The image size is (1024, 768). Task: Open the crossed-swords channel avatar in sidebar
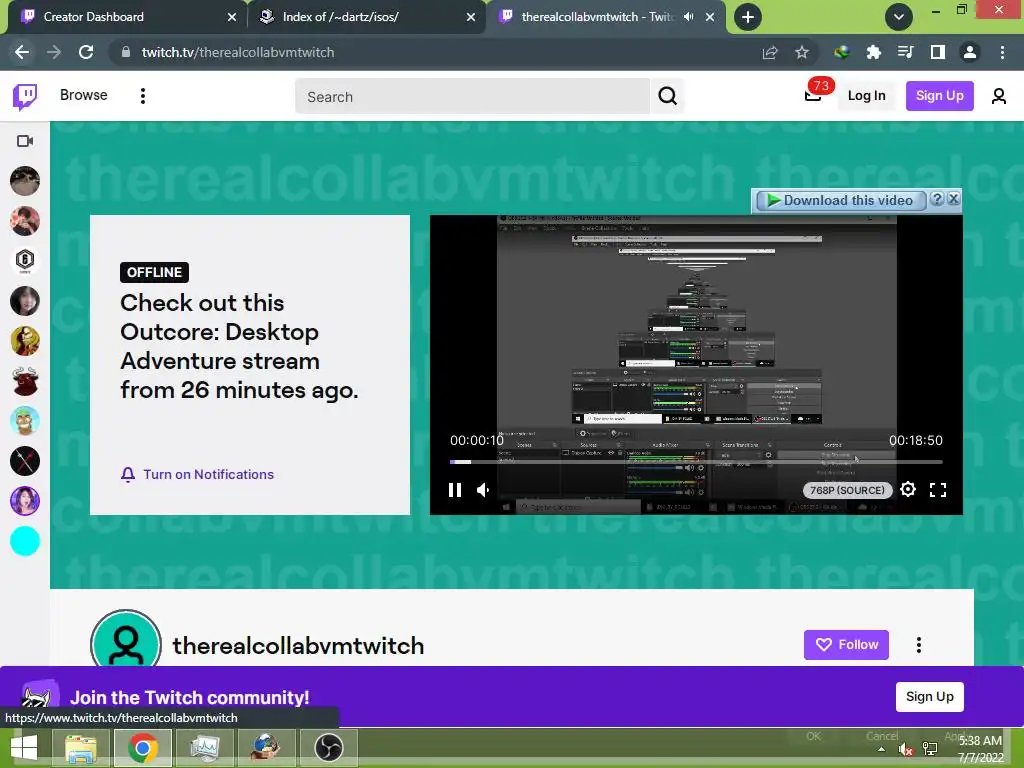(25, 461)
